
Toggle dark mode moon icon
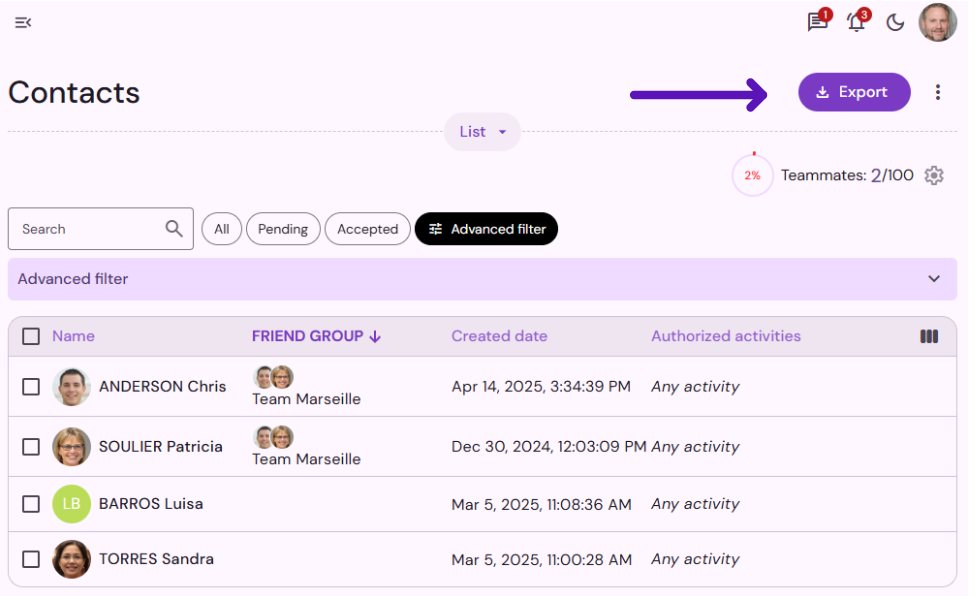point(895,23)
